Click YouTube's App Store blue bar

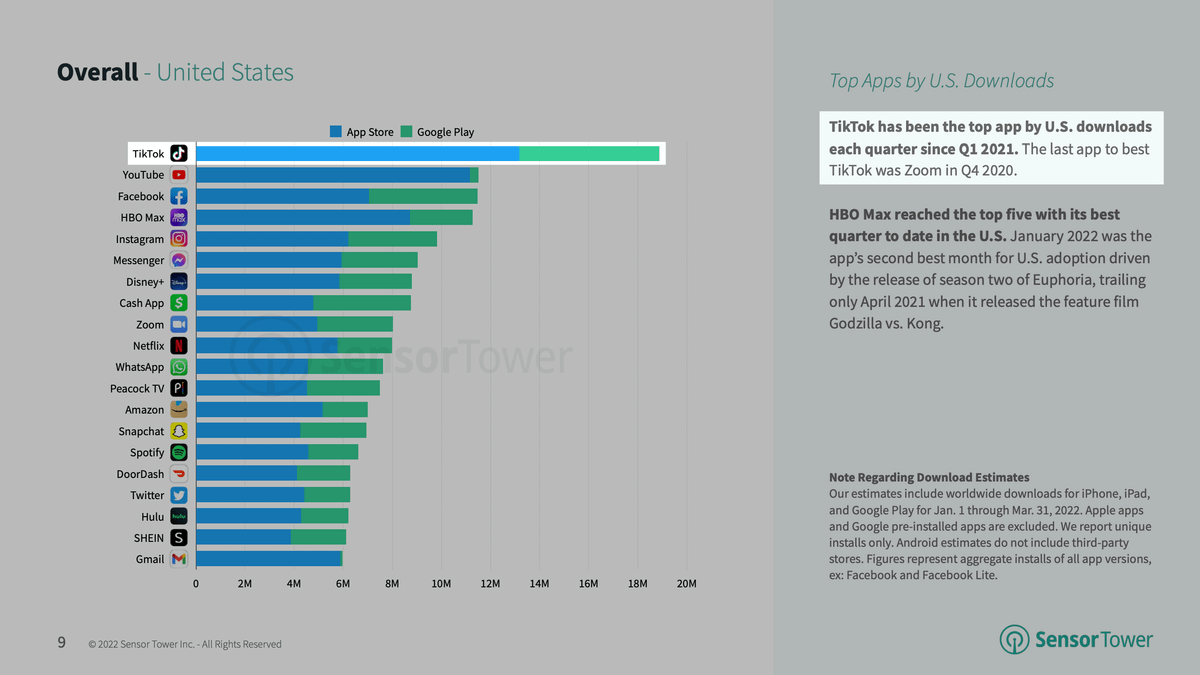point(332,175)
